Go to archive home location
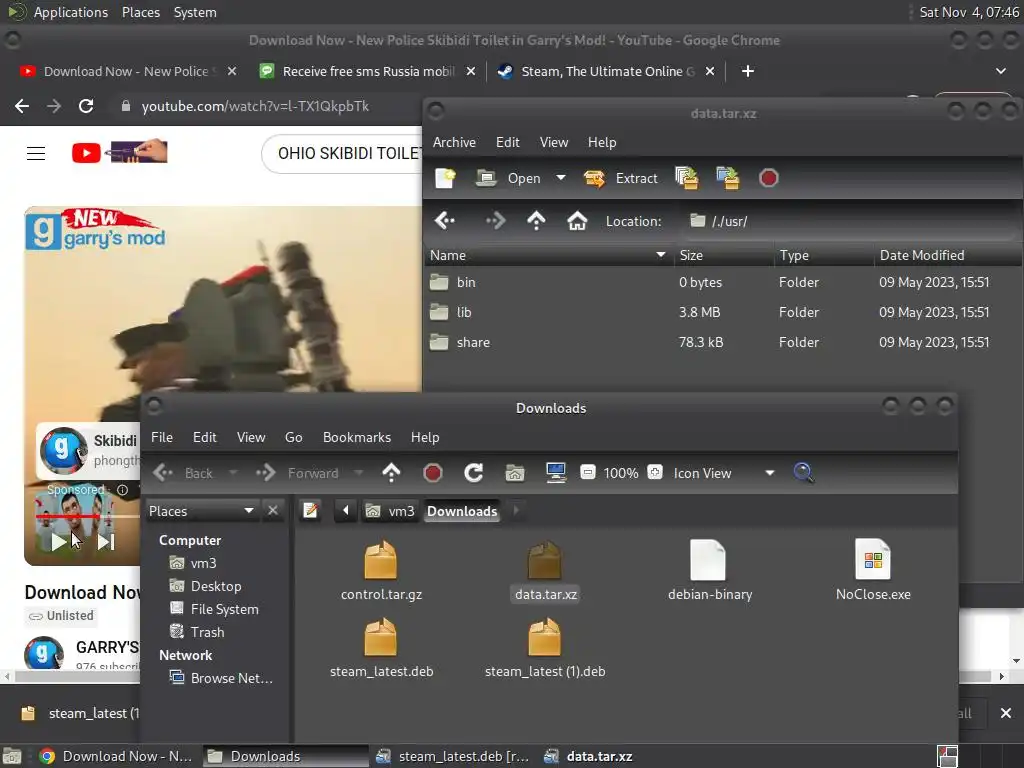 pos(577,221)
